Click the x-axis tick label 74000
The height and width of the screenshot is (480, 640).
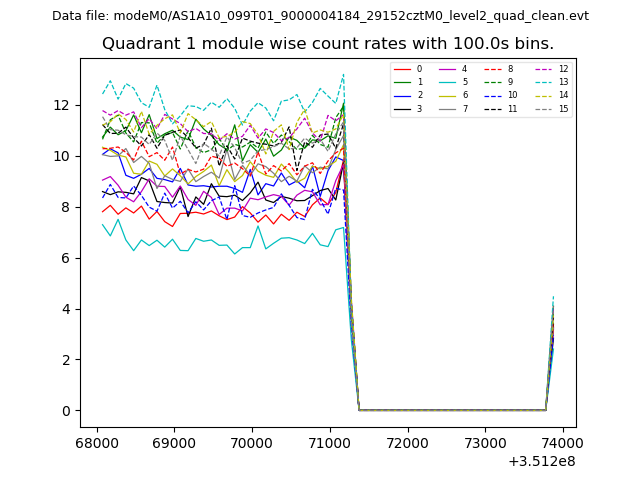click(x=561, y=443)
